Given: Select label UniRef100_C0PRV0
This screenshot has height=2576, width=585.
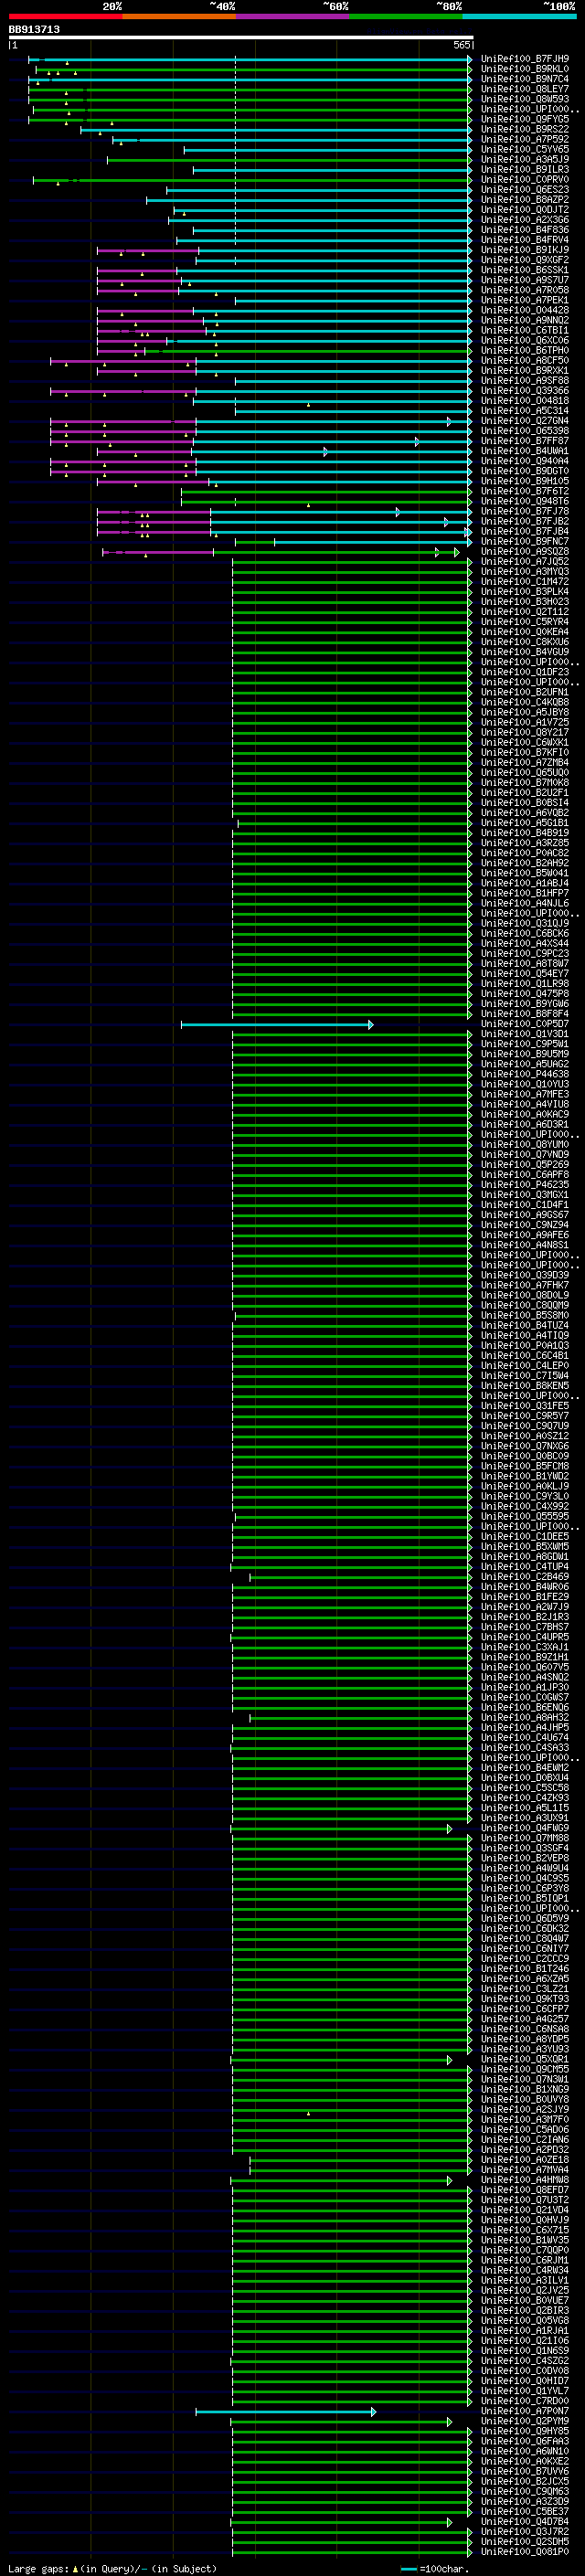Looking at the screenshot, I should point(525,180).
